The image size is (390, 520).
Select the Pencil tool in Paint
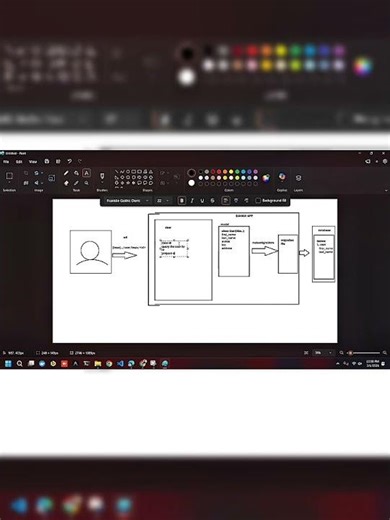tap(66, 173)
